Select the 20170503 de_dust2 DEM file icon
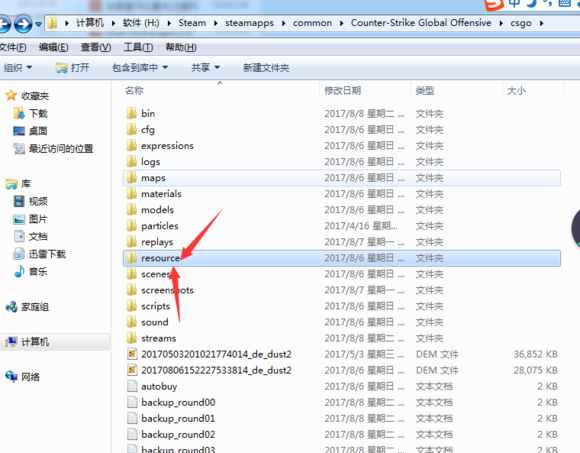Image resolution: width=580 pixels, height=453 pixels. [132, 354]
